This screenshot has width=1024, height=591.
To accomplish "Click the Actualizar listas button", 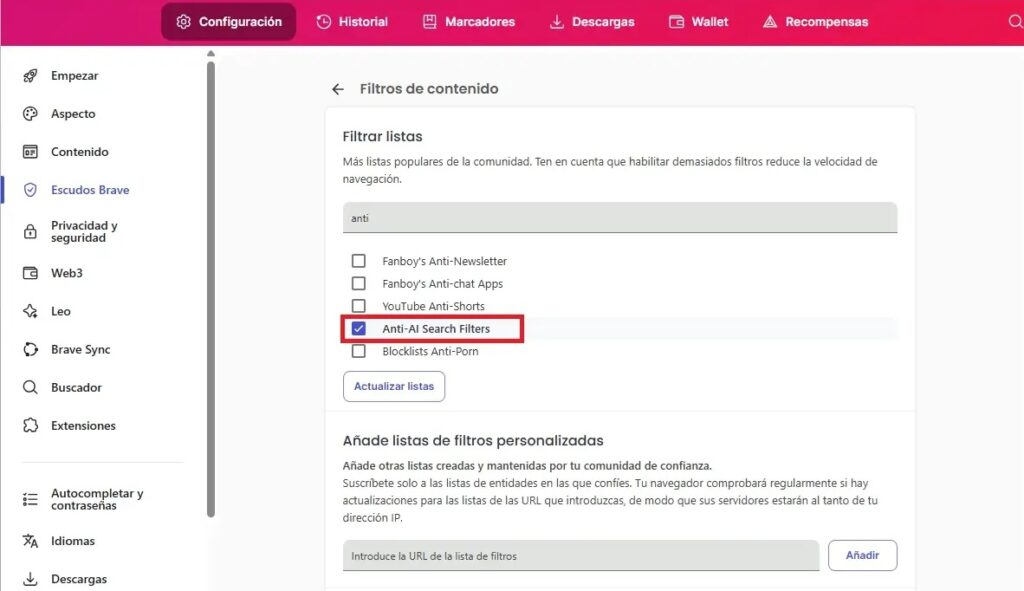I will (394, 387).
